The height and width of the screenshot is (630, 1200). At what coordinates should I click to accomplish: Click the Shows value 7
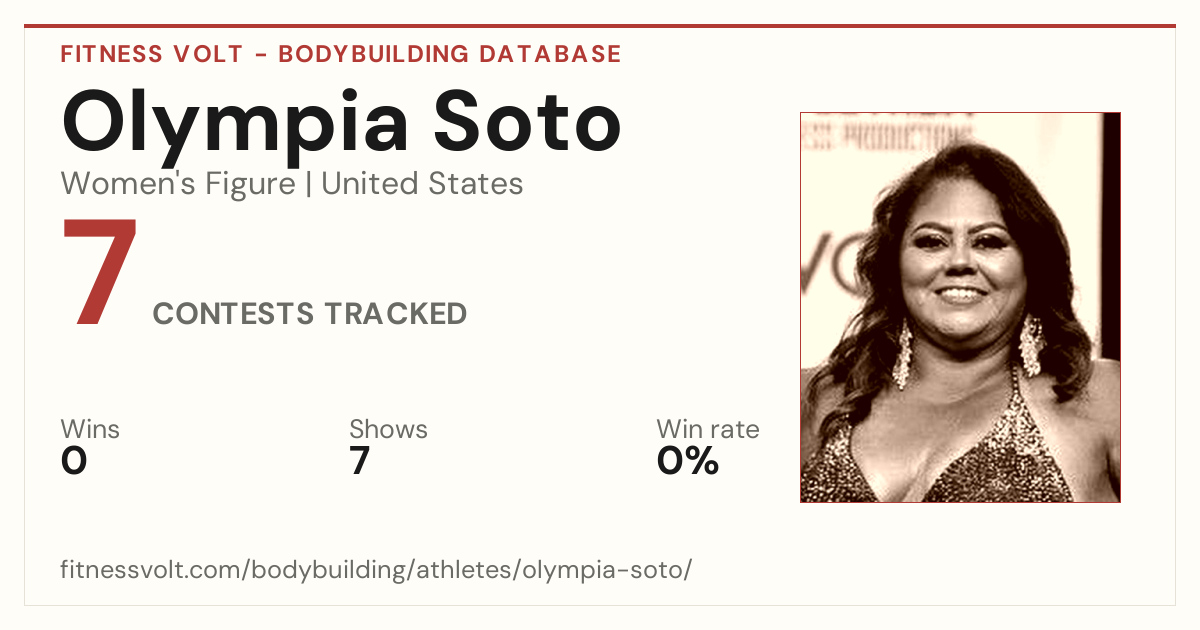click(360, 461)
